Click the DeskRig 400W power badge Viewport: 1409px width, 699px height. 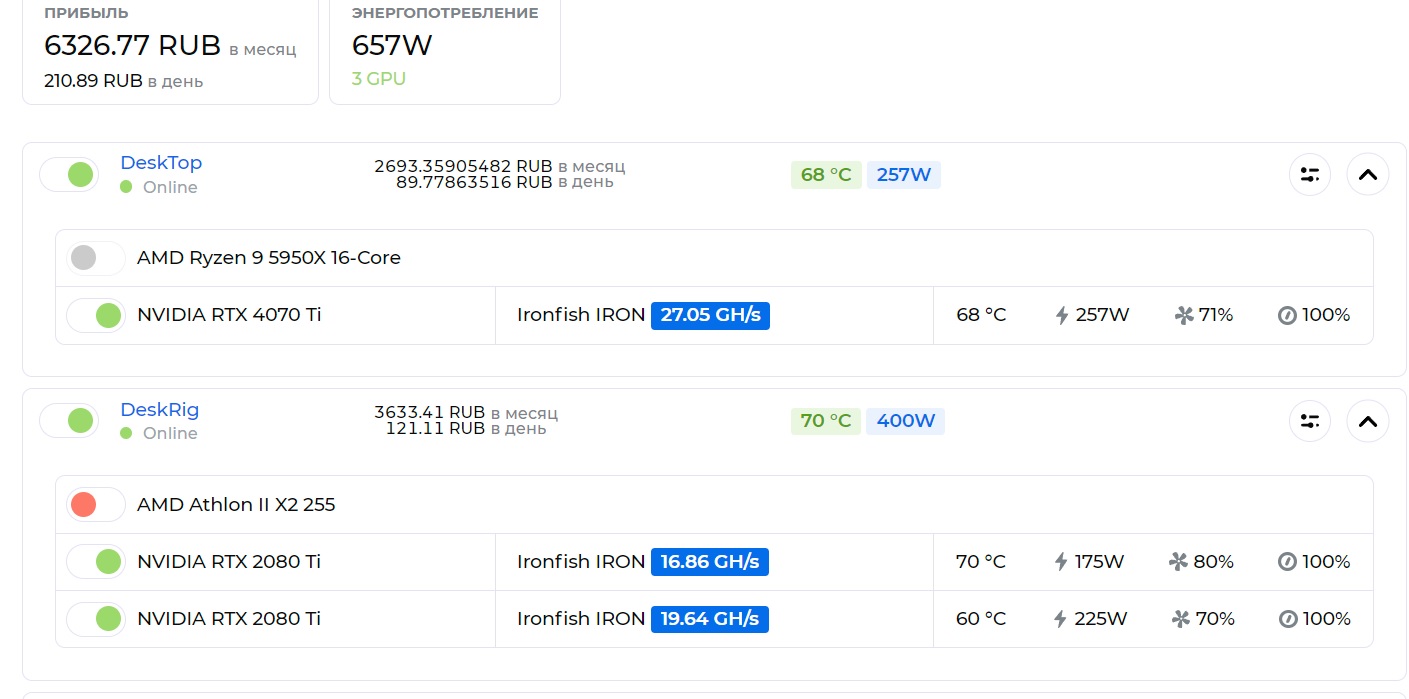pos(905,421)
